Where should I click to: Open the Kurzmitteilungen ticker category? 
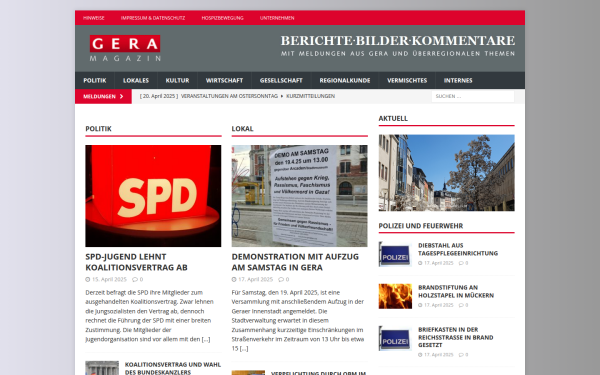tap(310, 96)
